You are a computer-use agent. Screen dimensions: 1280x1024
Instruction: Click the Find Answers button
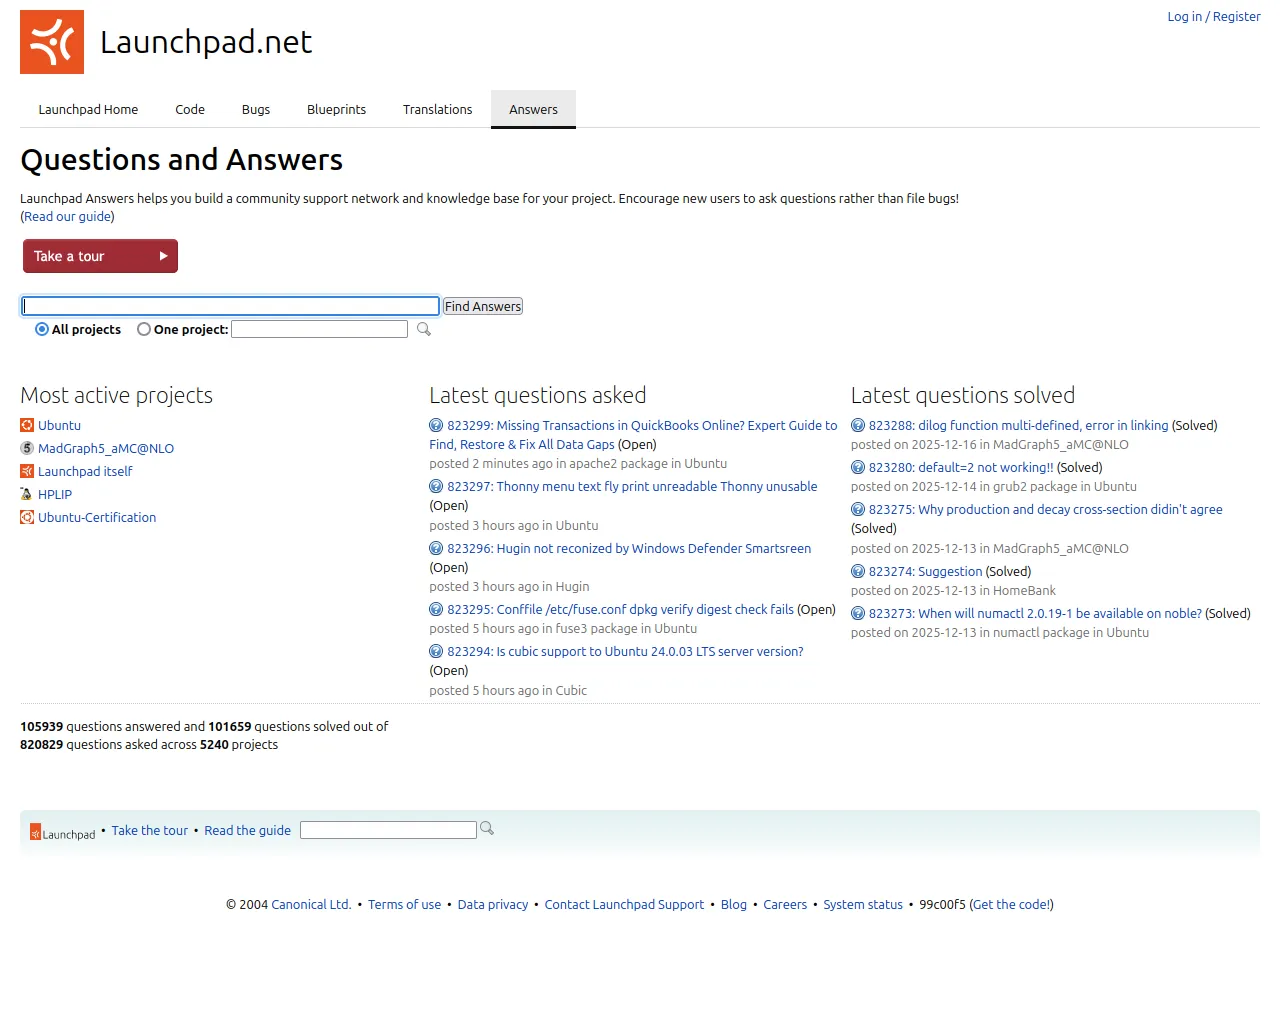click(x=483, y=306)
